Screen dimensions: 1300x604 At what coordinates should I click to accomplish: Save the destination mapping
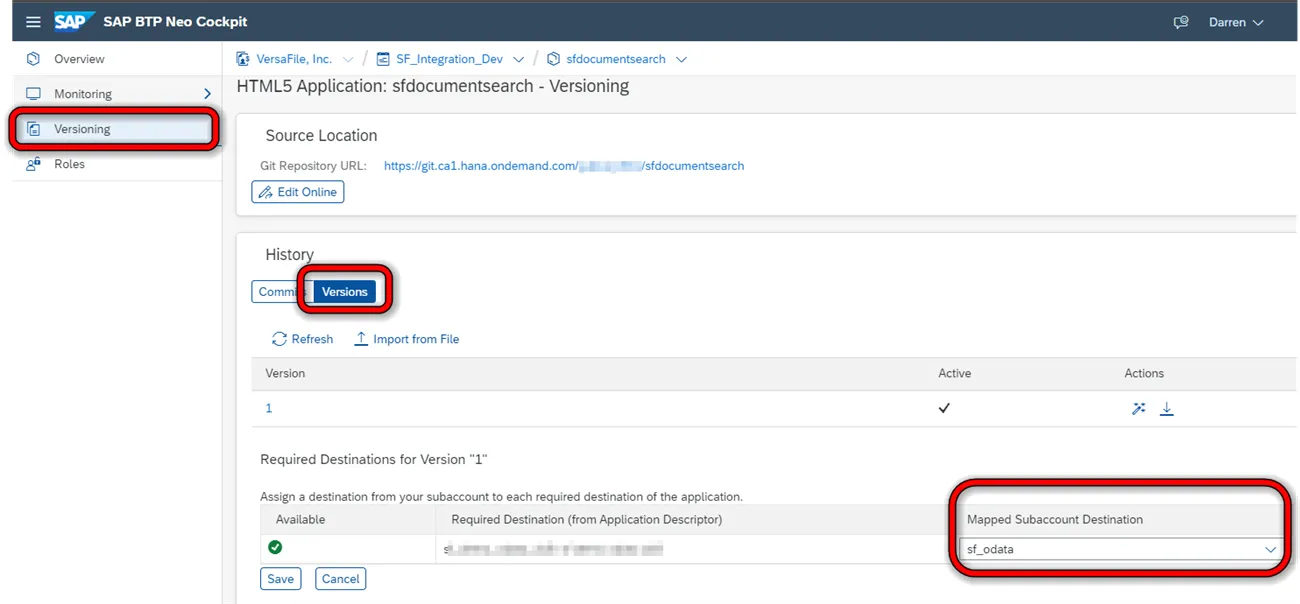coord(281,579)
